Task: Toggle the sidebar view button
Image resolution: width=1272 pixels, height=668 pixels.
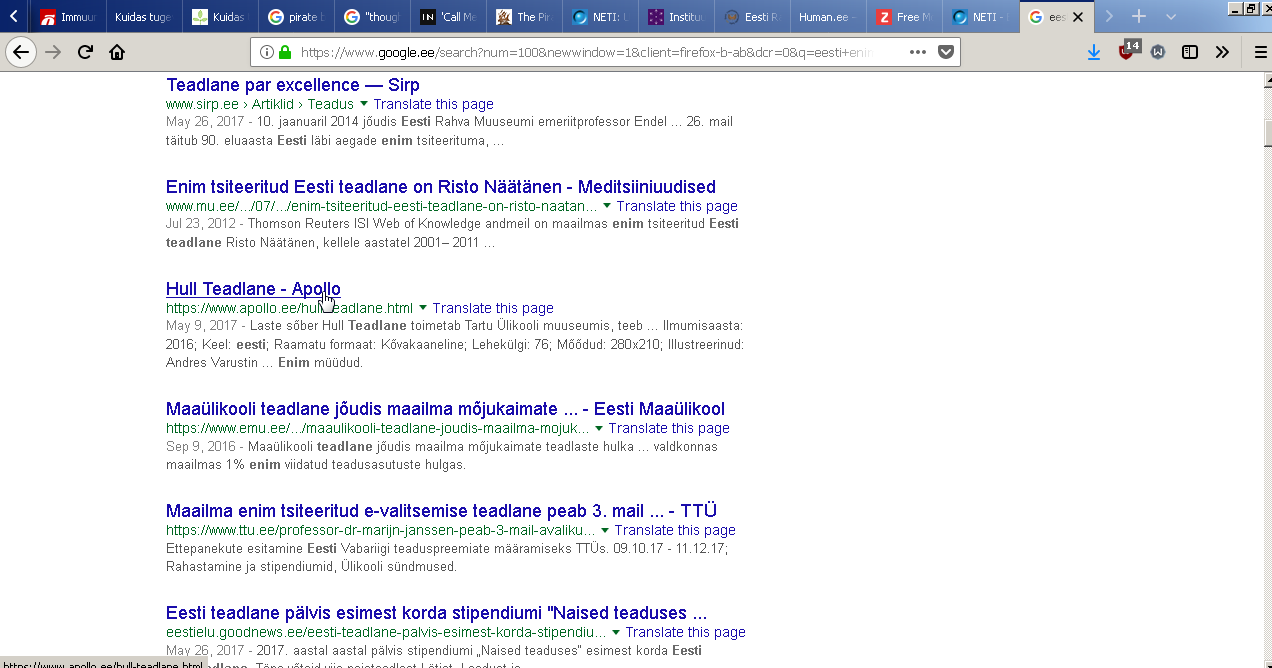Action: coord(1190,52)
